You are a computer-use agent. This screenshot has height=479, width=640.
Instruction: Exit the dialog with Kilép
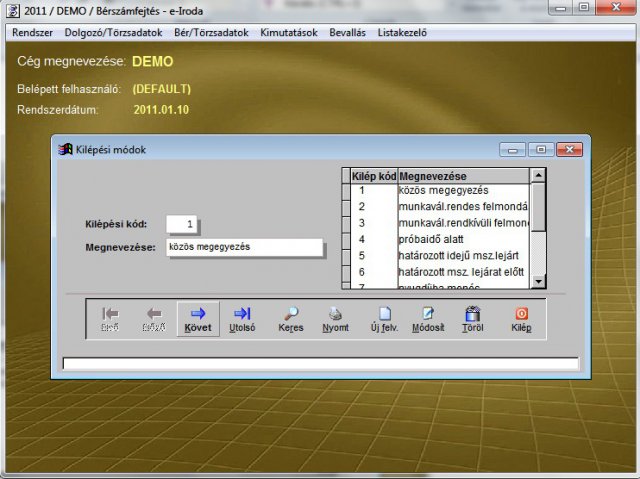click(x=521, y=318)
